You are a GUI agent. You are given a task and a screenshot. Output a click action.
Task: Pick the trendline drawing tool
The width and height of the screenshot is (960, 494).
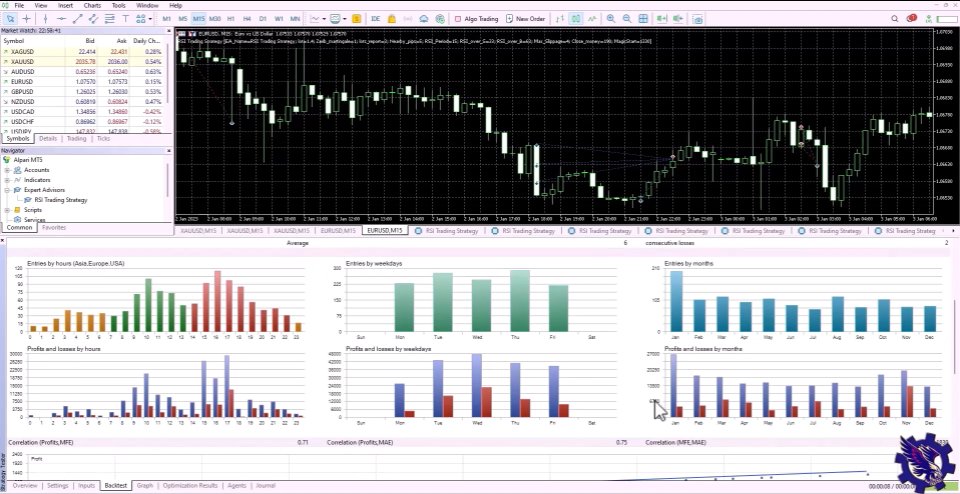(x=78, y=19)
